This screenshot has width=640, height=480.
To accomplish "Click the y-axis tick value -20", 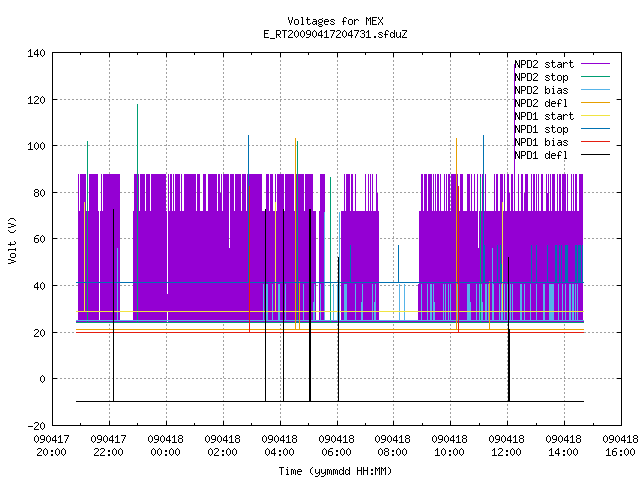I will tap(36, 426).
